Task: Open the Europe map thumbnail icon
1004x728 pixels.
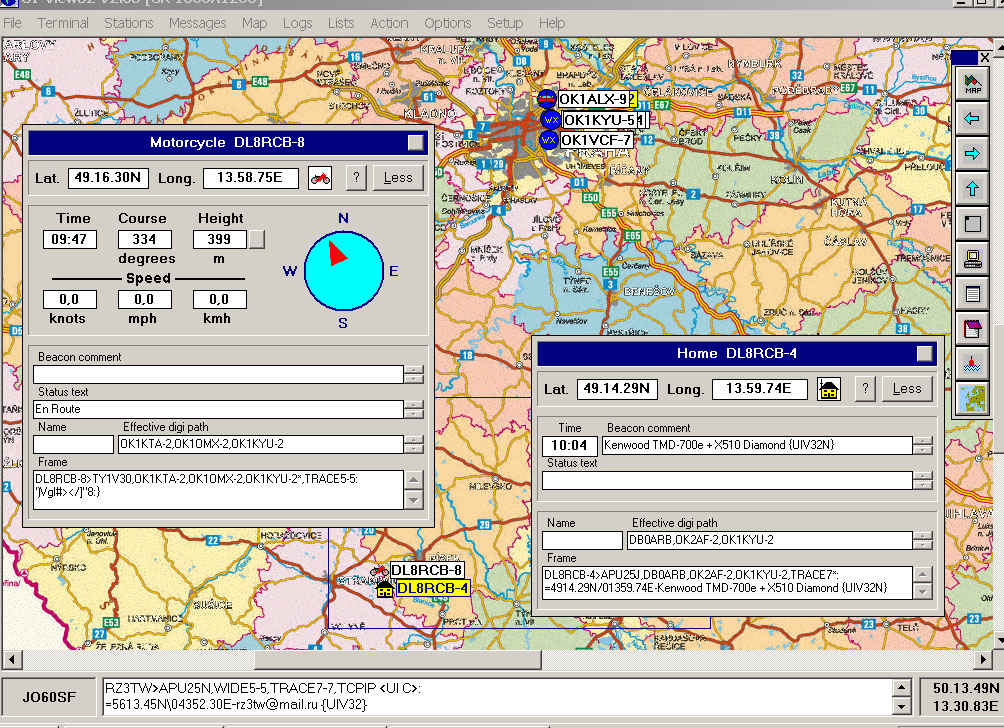Action: coord(970,400)
